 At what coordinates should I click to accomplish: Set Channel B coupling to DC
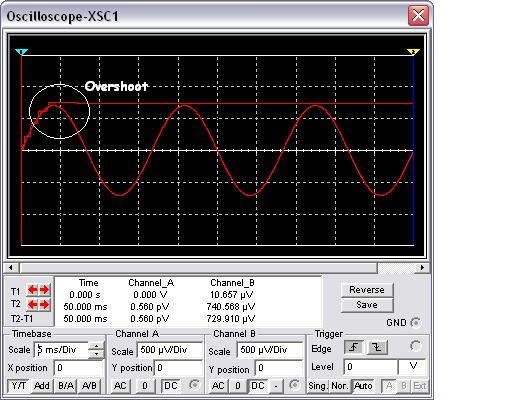click(257, 386)
